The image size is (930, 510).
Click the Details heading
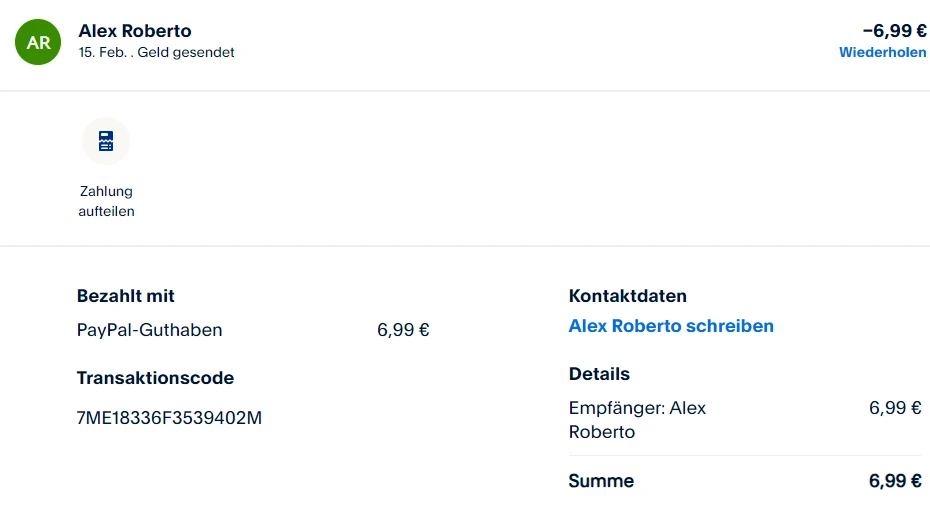click(x=599, y=374)
